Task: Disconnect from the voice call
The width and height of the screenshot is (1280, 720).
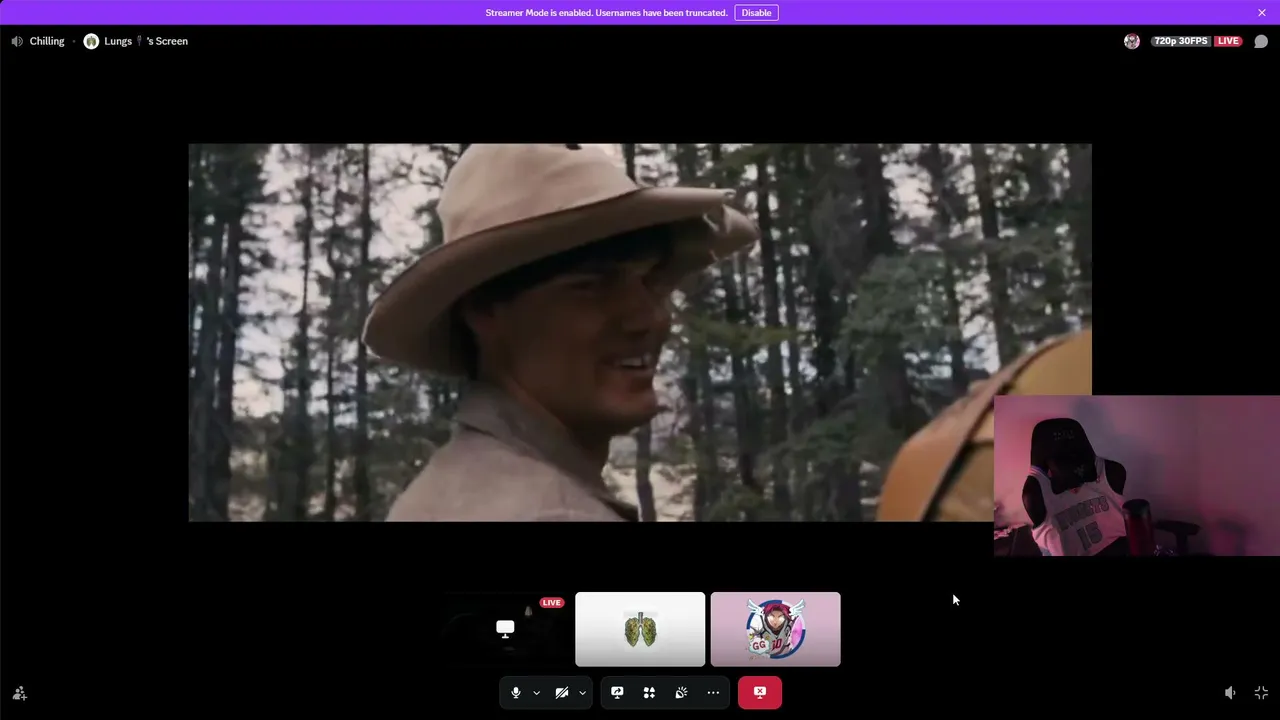Action: (x=760, y=692)
